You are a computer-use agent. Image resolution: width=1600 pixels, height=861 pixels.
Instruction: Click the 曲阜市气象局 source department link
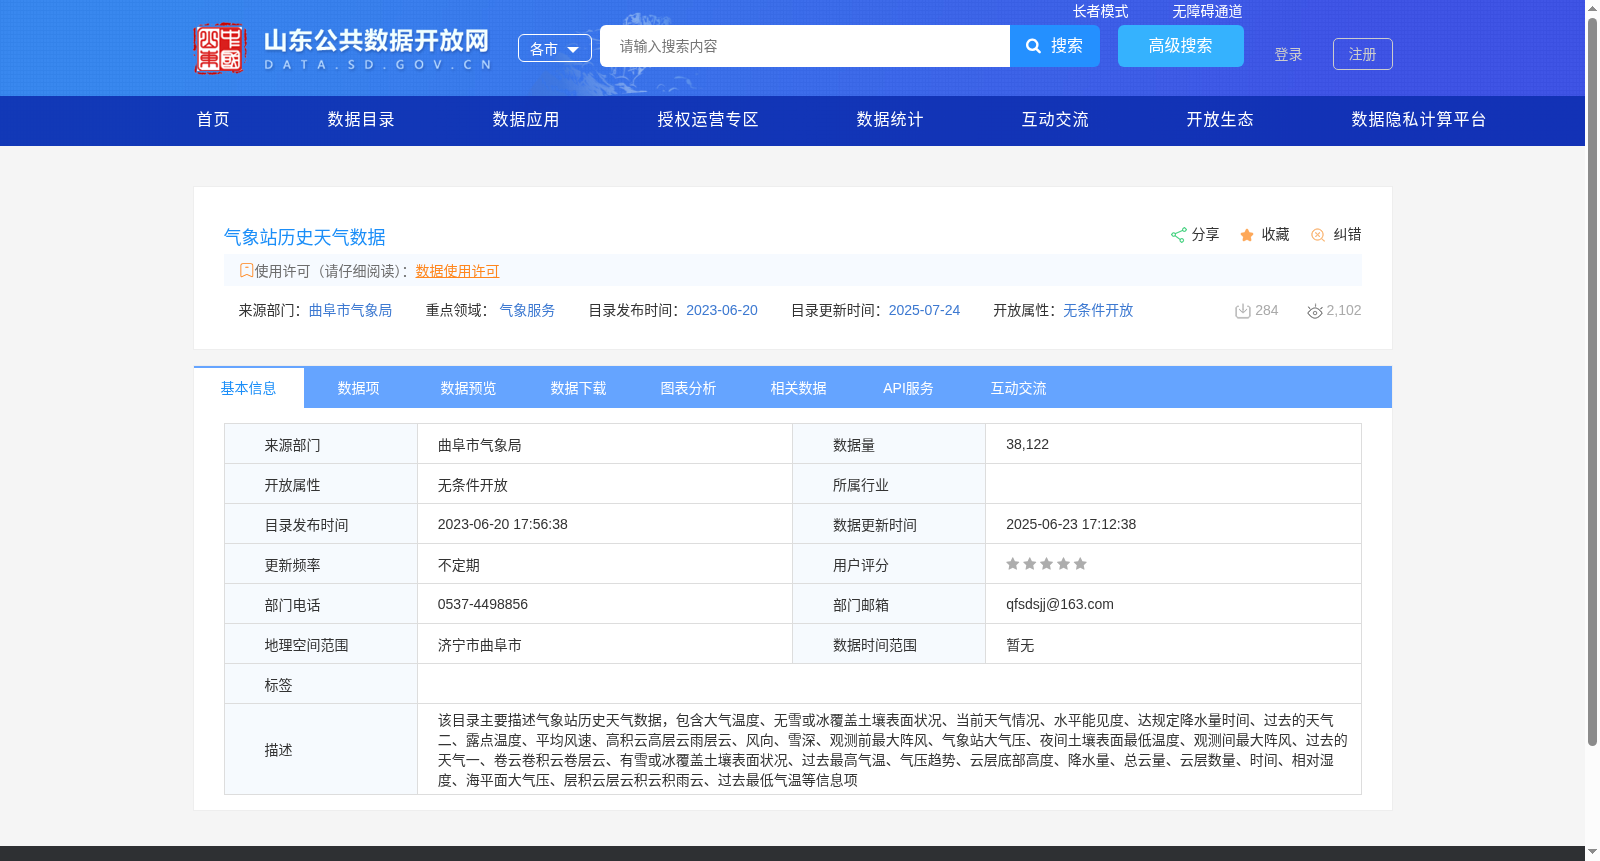point(350,311)
